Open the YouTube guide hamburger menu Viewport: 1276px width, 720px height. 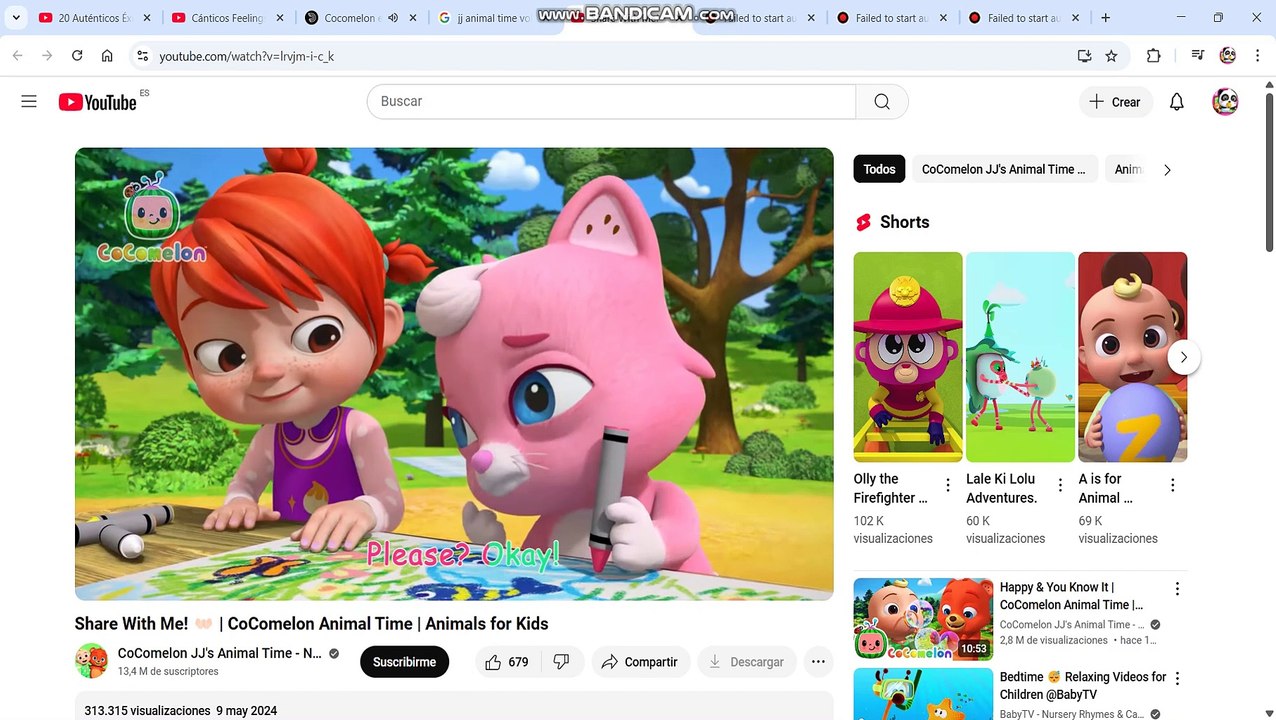click(29, 101)
